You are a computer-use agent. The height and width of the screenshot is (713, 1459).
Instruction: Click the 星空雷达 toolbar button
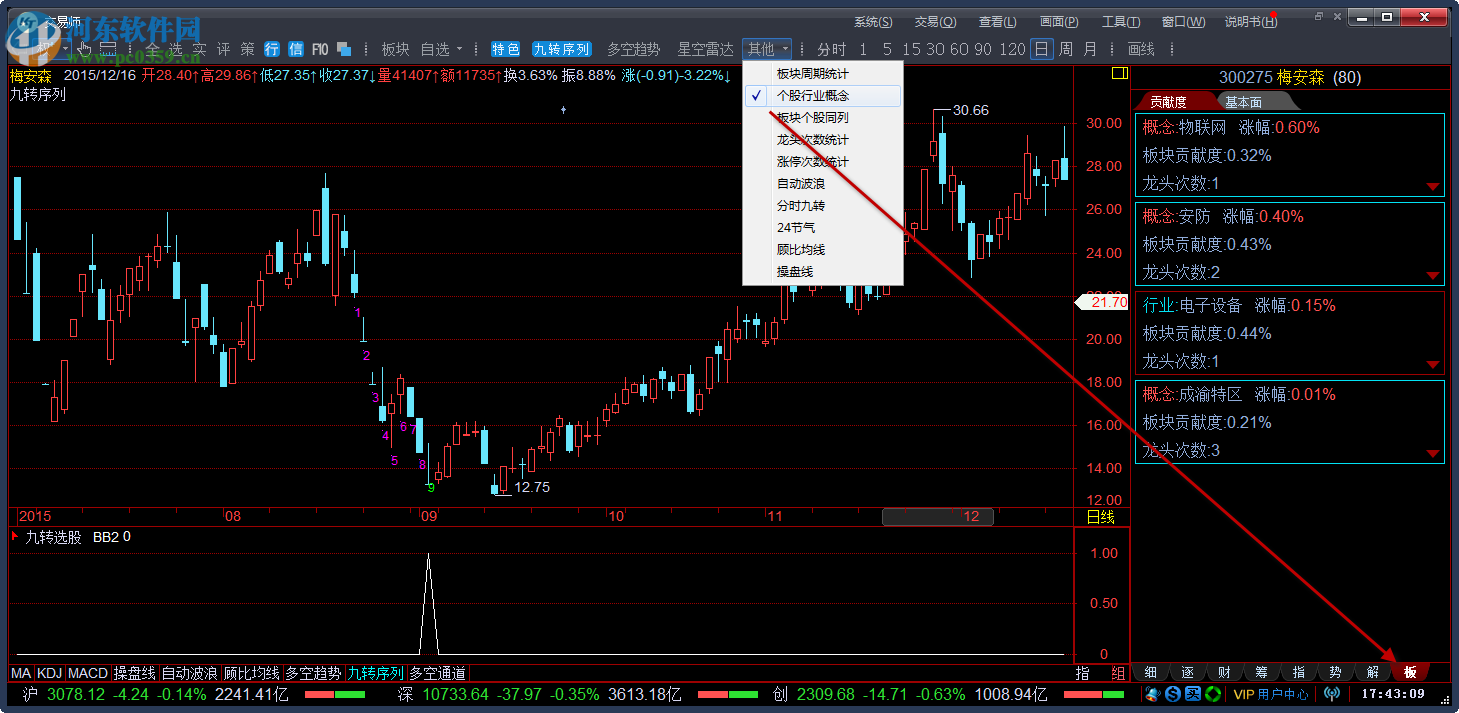click(706, 49)
